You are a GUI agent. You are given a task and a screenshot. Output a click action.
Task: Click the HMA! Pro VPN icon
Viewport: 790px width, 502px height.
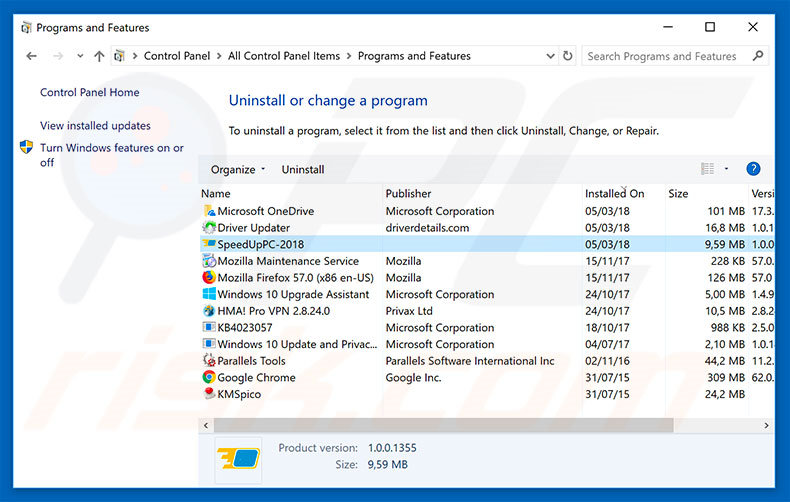pos(209,310)
